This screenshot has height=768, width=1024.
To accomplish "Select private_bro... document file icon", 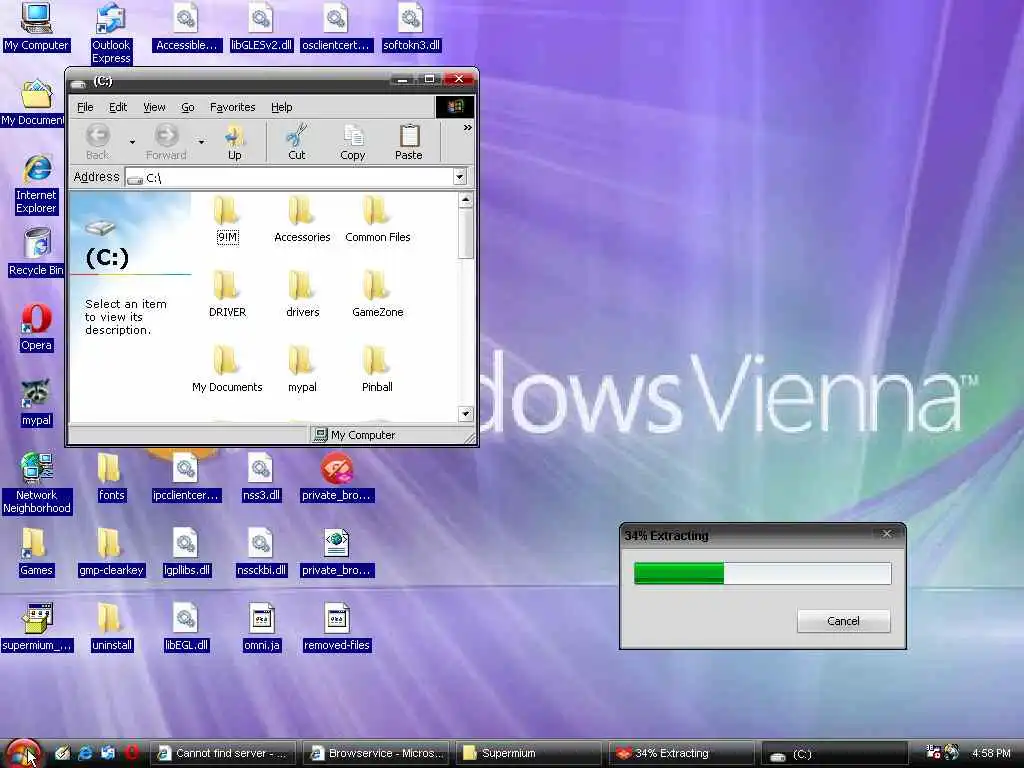I will pos(336,552).
